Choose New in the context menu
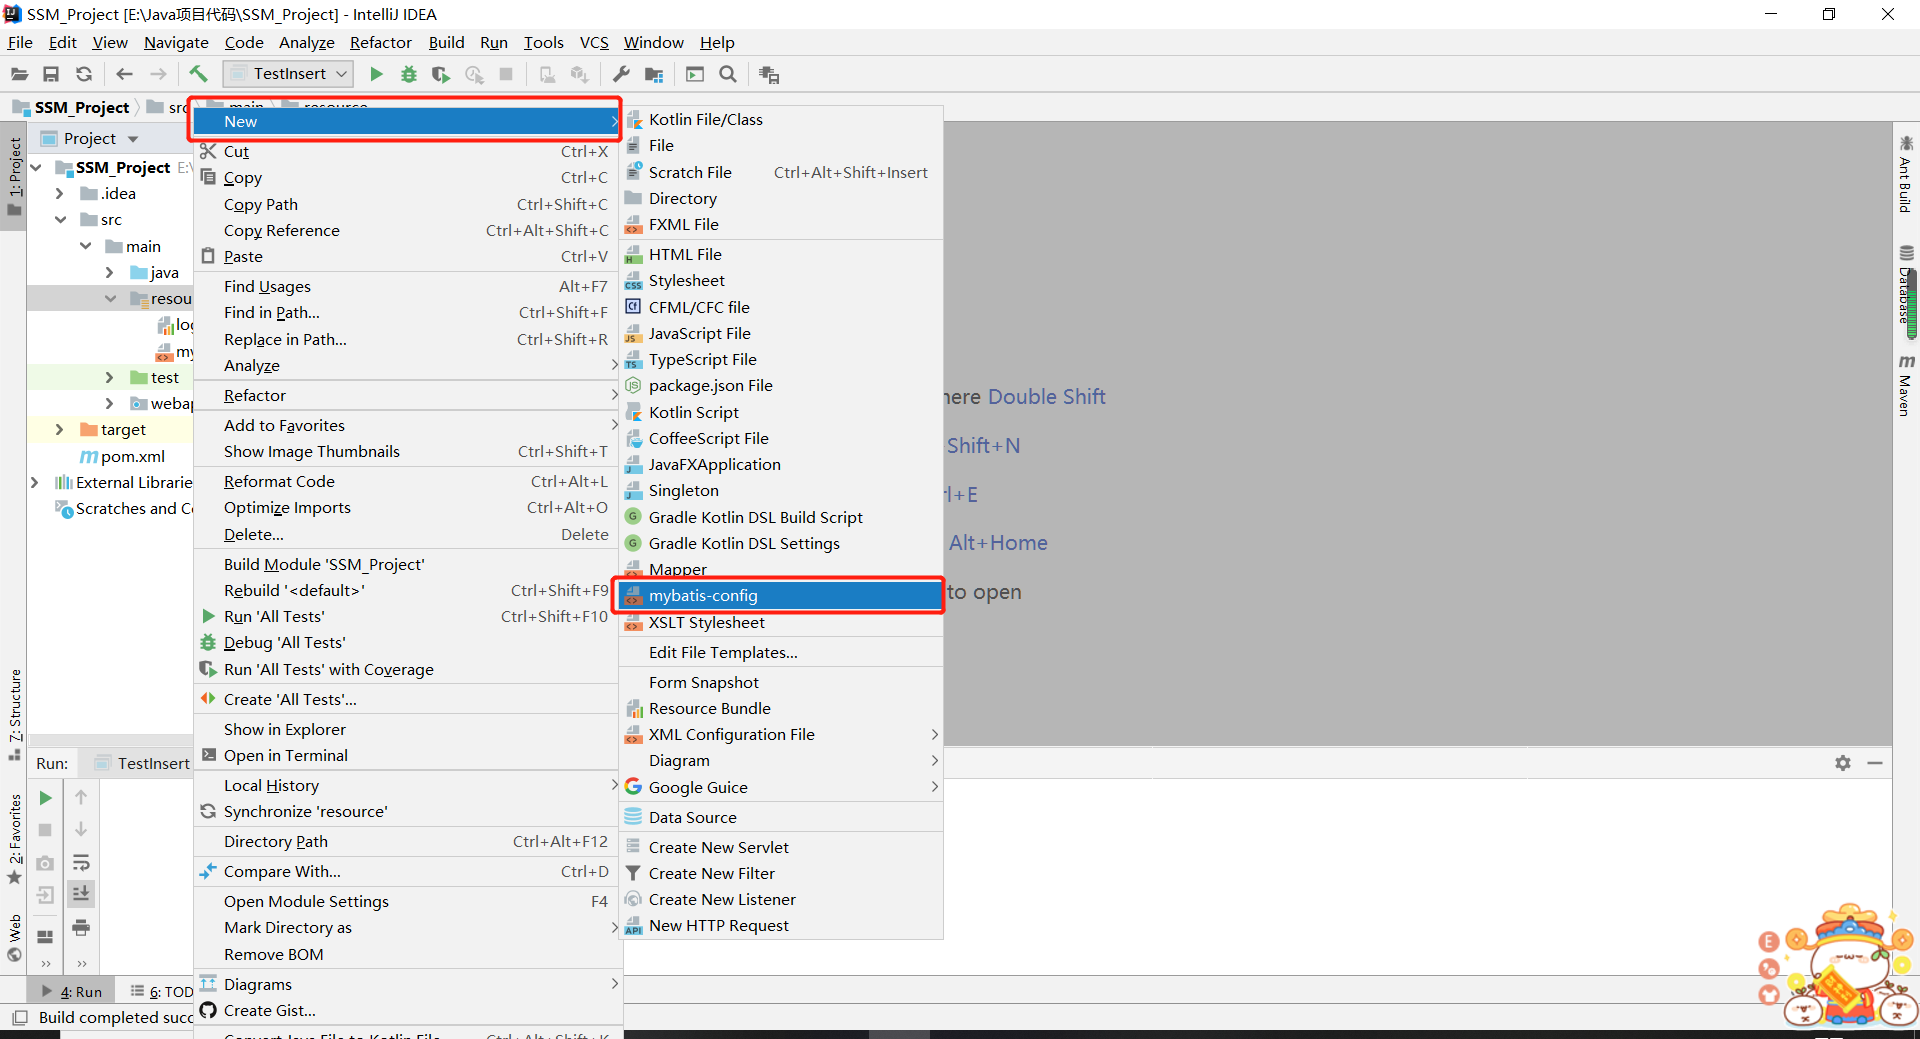Viewport: 1920px width, 1039px height. tap(407, 121)
